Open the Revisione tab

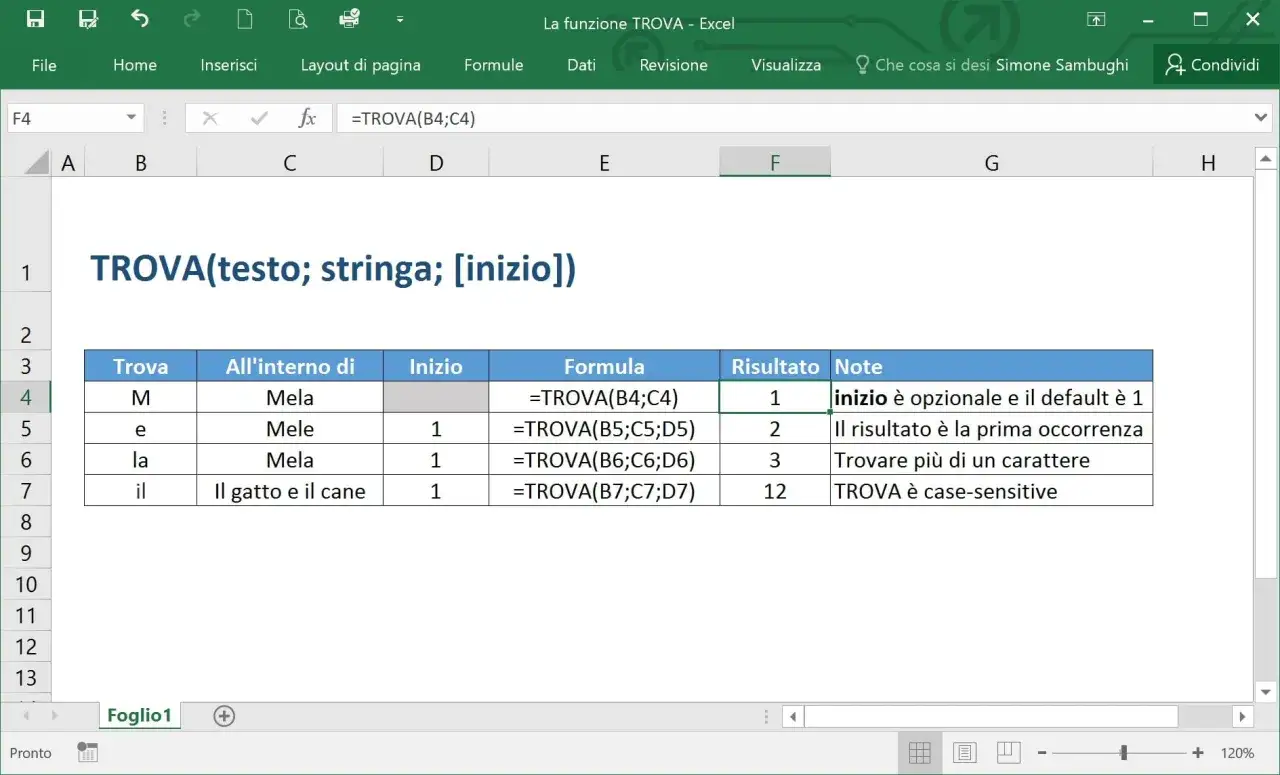[673, 65]
